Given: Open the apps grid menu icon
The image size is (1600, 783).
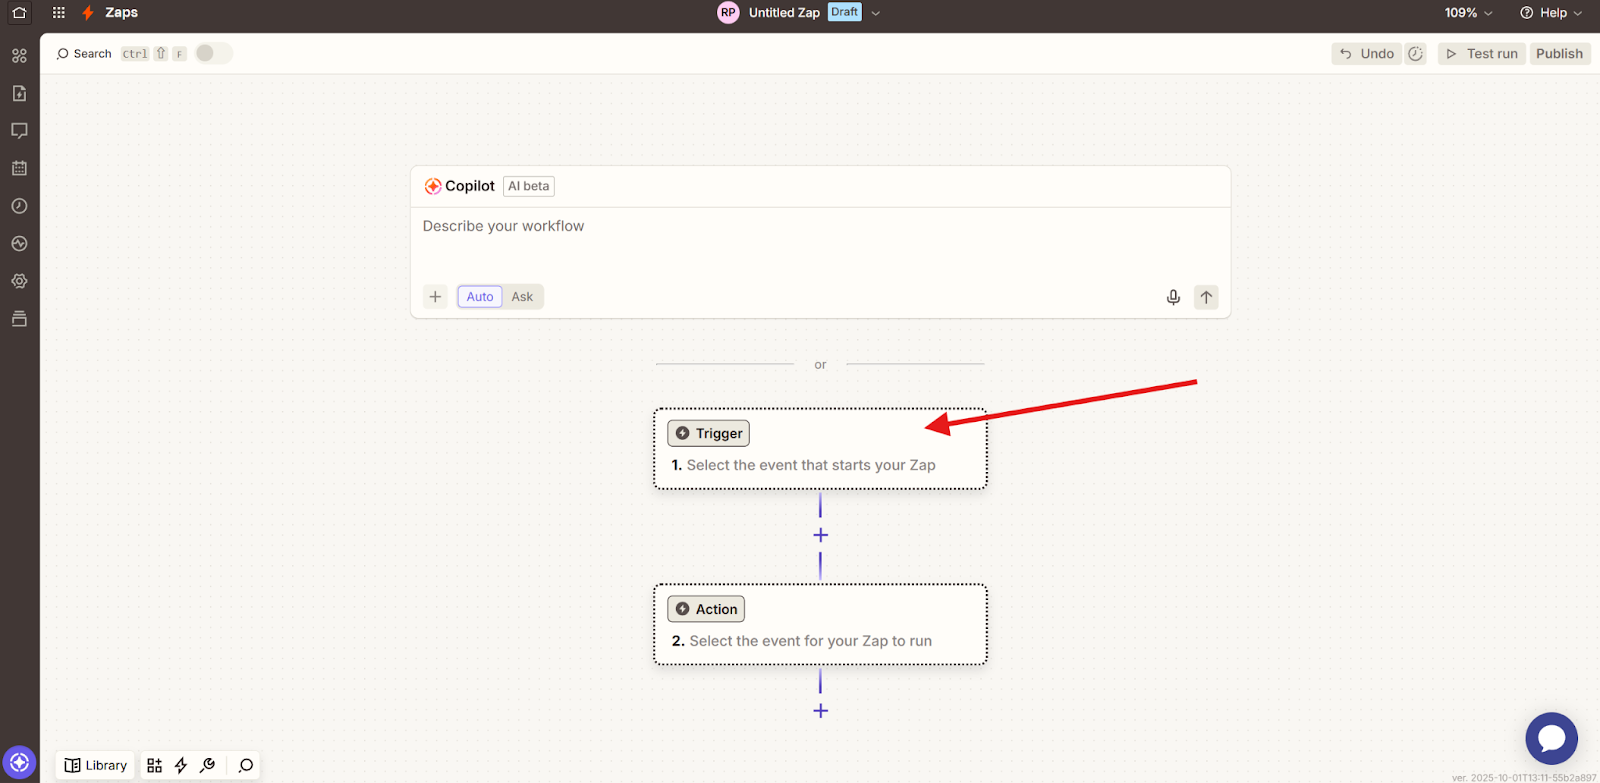Looking at the screenshot, I should [x=59, y=13].
